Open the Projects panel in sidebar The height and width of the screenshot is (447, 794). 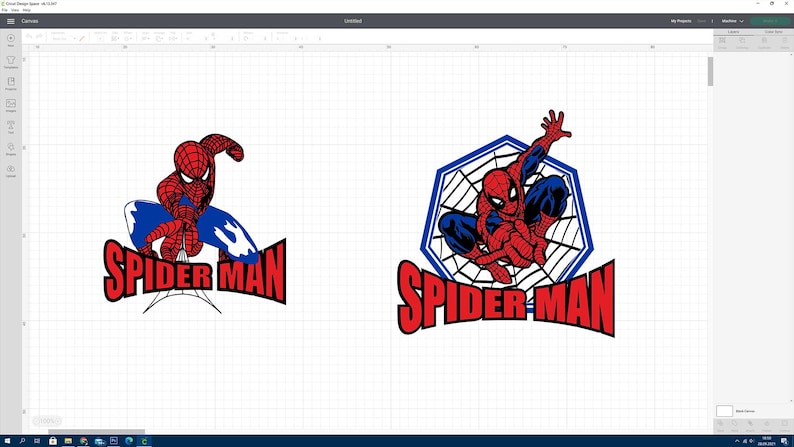pos(11,84)
